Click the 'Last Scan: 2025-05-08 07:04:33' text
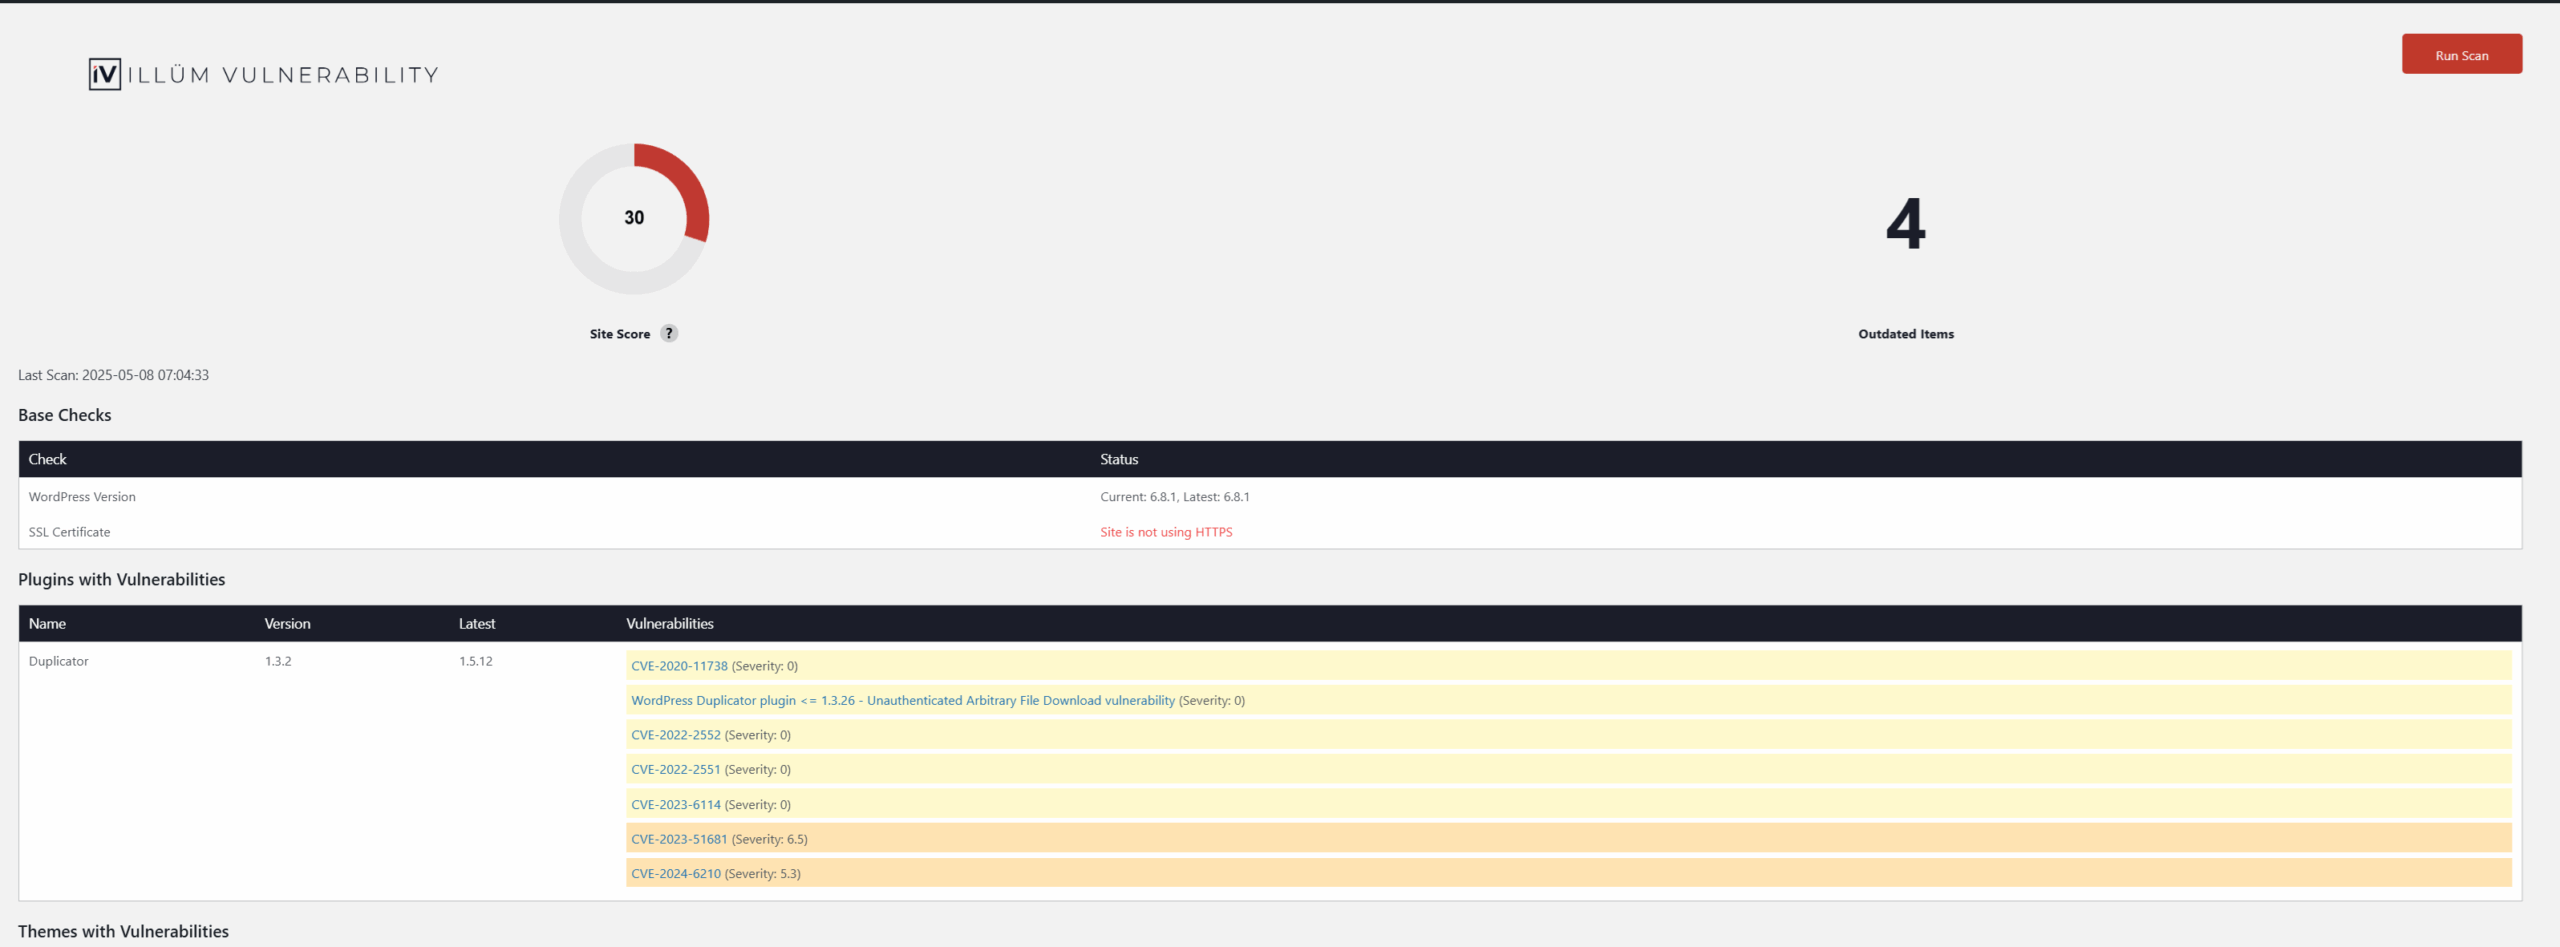2560x947 pixels. pyautogui.click(x=113, y=375)
